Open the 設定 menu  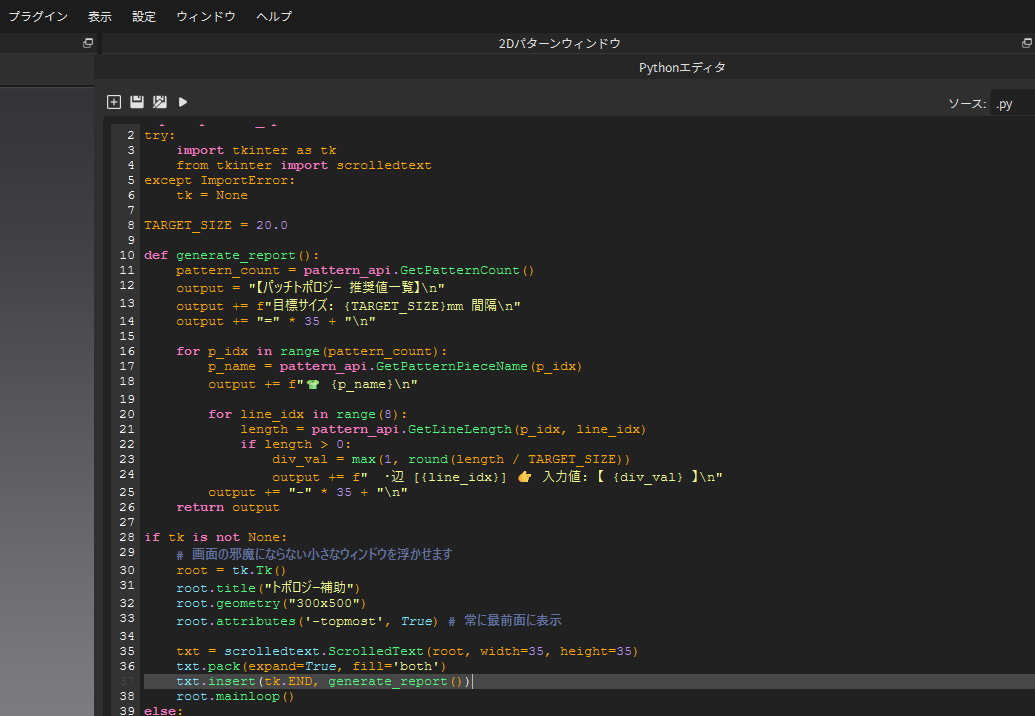(144, 16)
